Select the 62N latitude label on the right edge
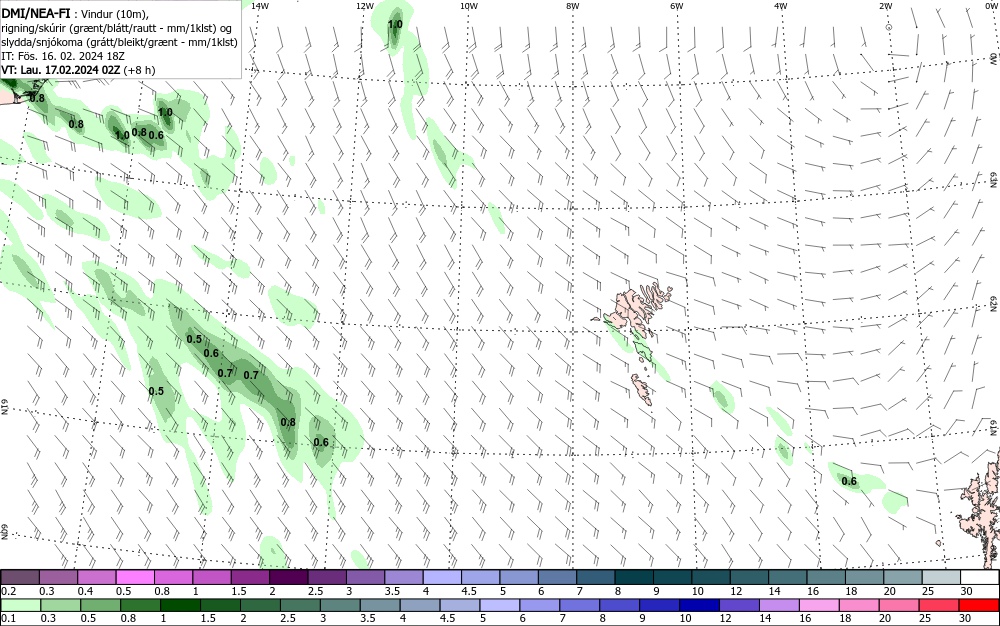The height and width of the screenshot is (626, 1000). pyautogui.click(x=994, y=303)
